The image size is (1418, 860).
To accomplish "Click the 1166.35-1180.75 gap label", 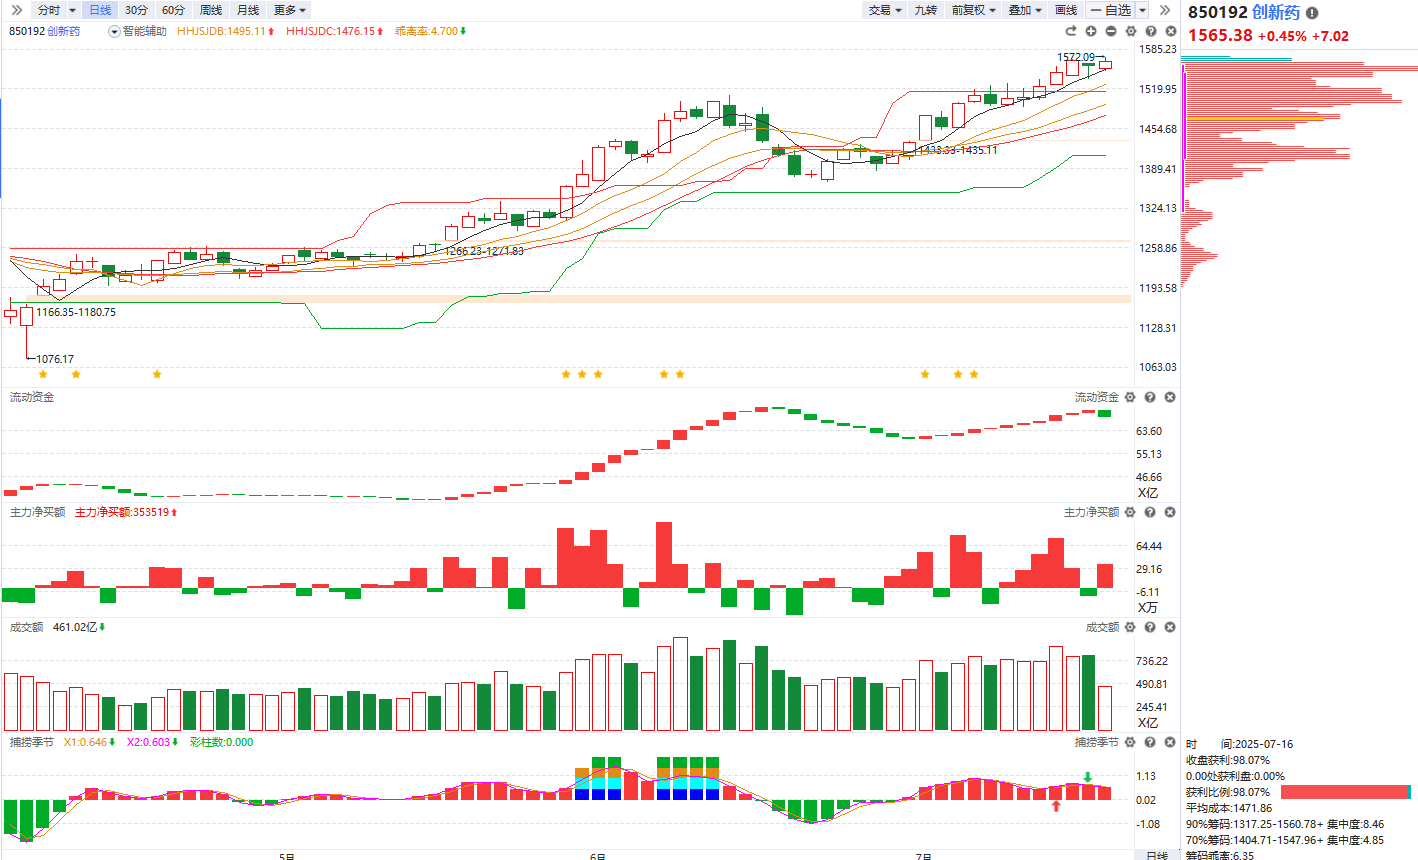I will [x=76, y=312].
